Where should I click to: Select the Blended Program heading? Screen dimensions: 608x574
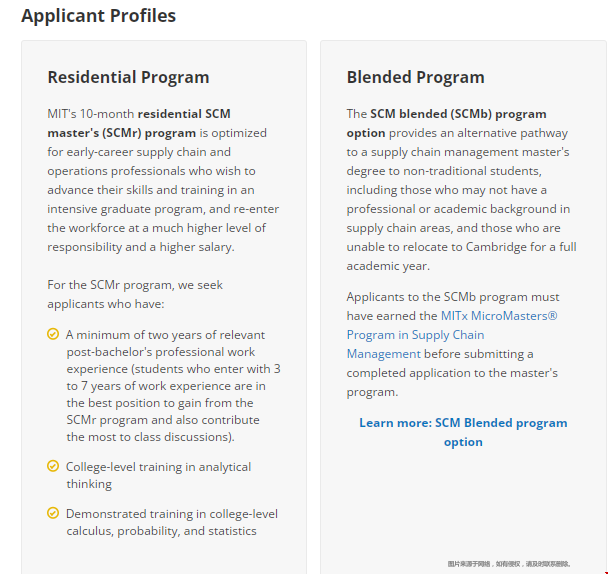pyautogui.click(x=415, y=77)
